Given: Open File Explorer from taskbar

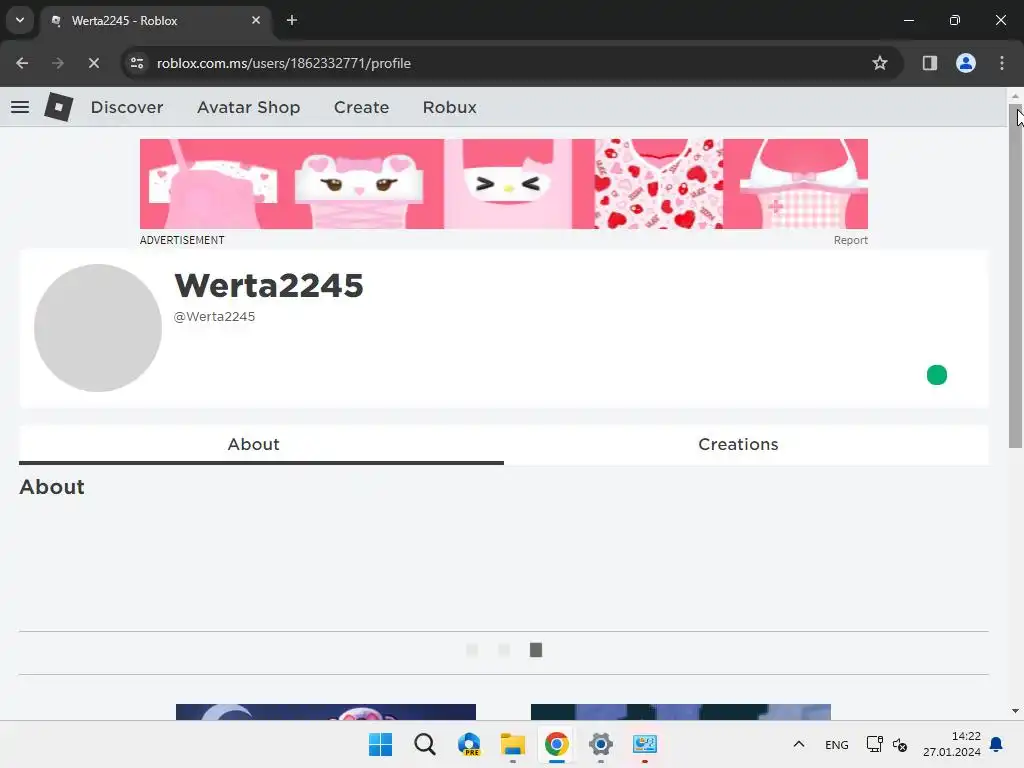Looking at the screenshot, I should pyautogui.click(x=513, y=744).
